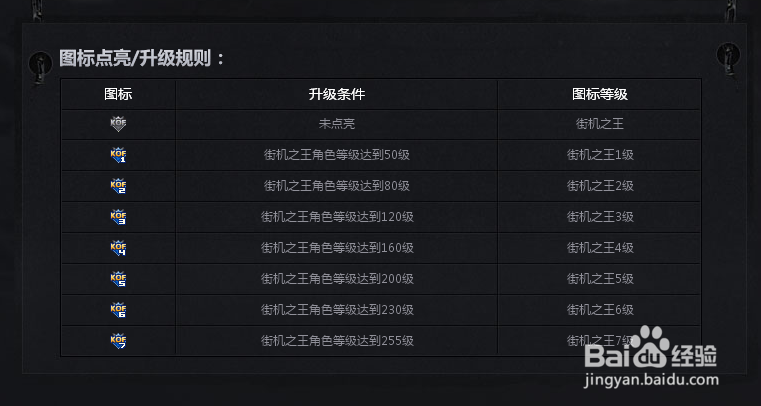Click the KOF level 7 icon

click(118, 341)
